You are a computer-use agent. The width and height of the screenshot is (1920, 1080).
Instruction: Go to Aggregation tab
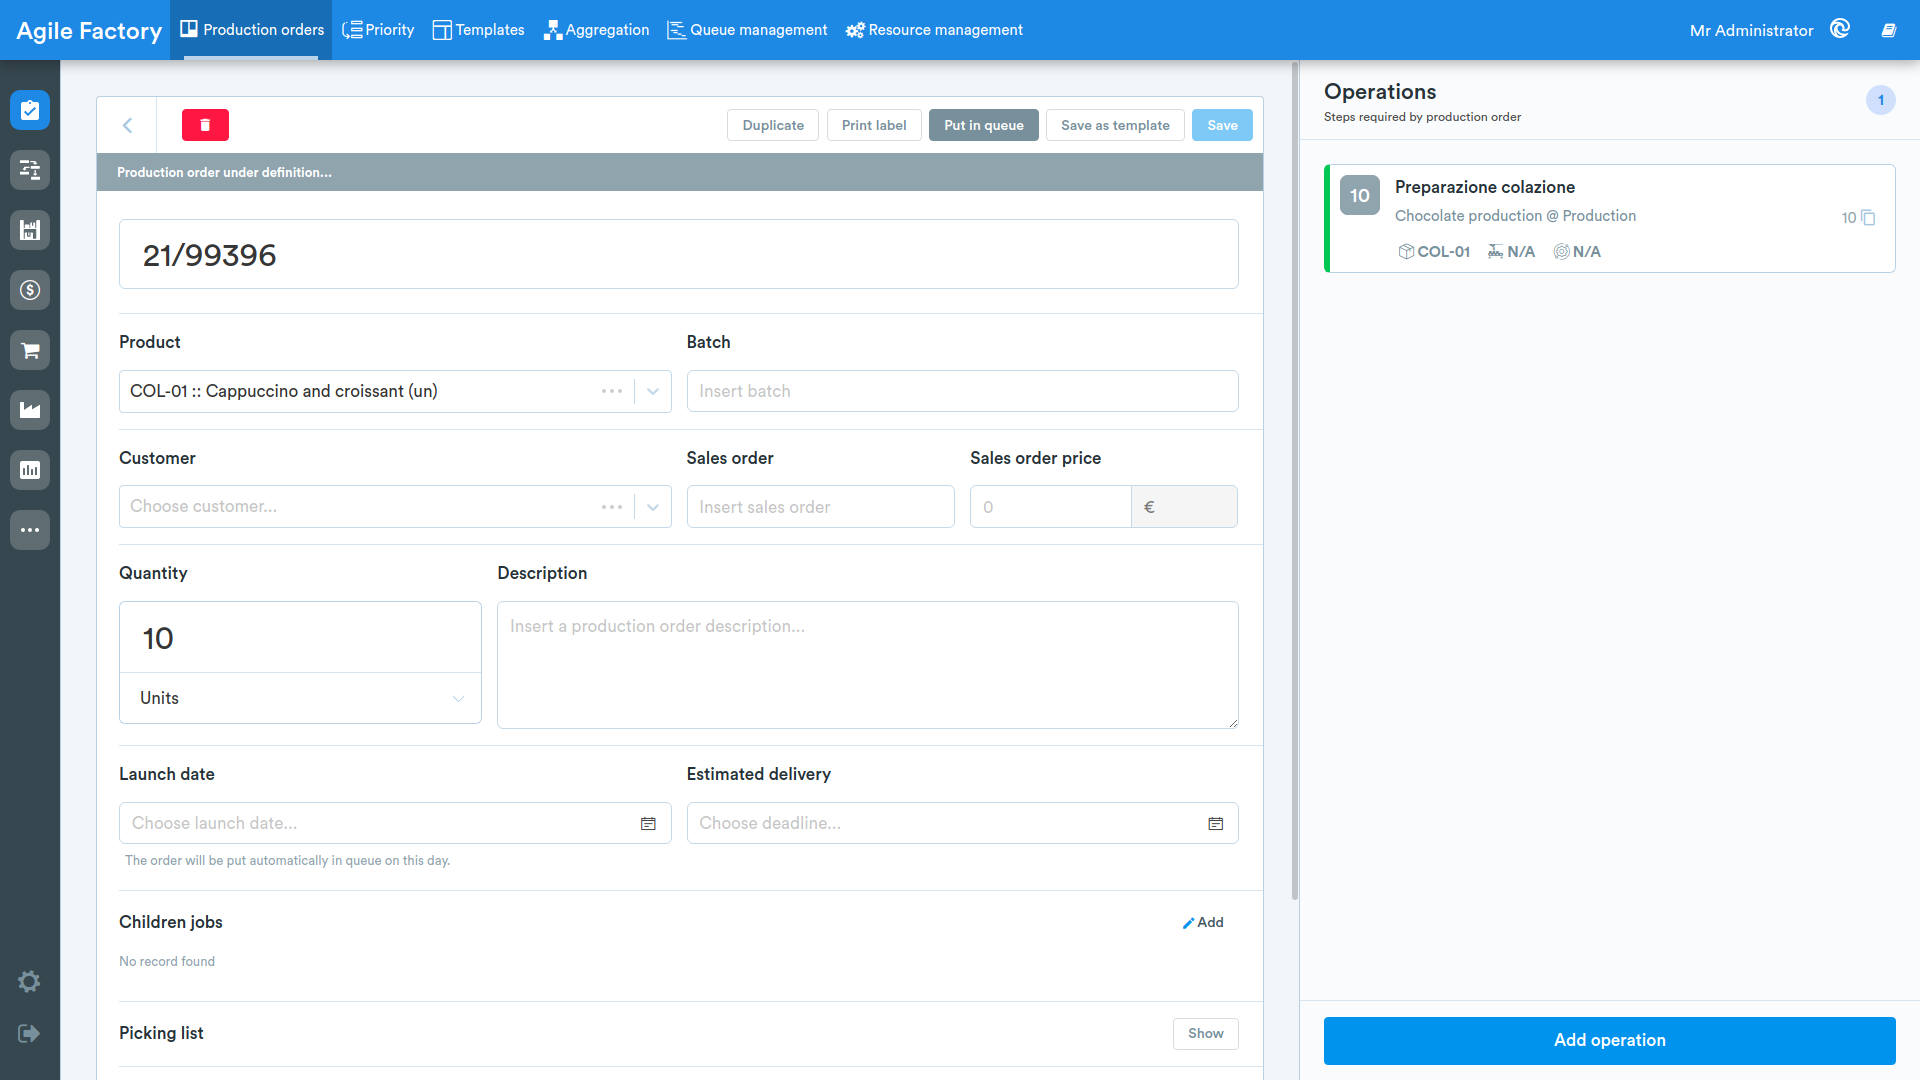(597, 30)
